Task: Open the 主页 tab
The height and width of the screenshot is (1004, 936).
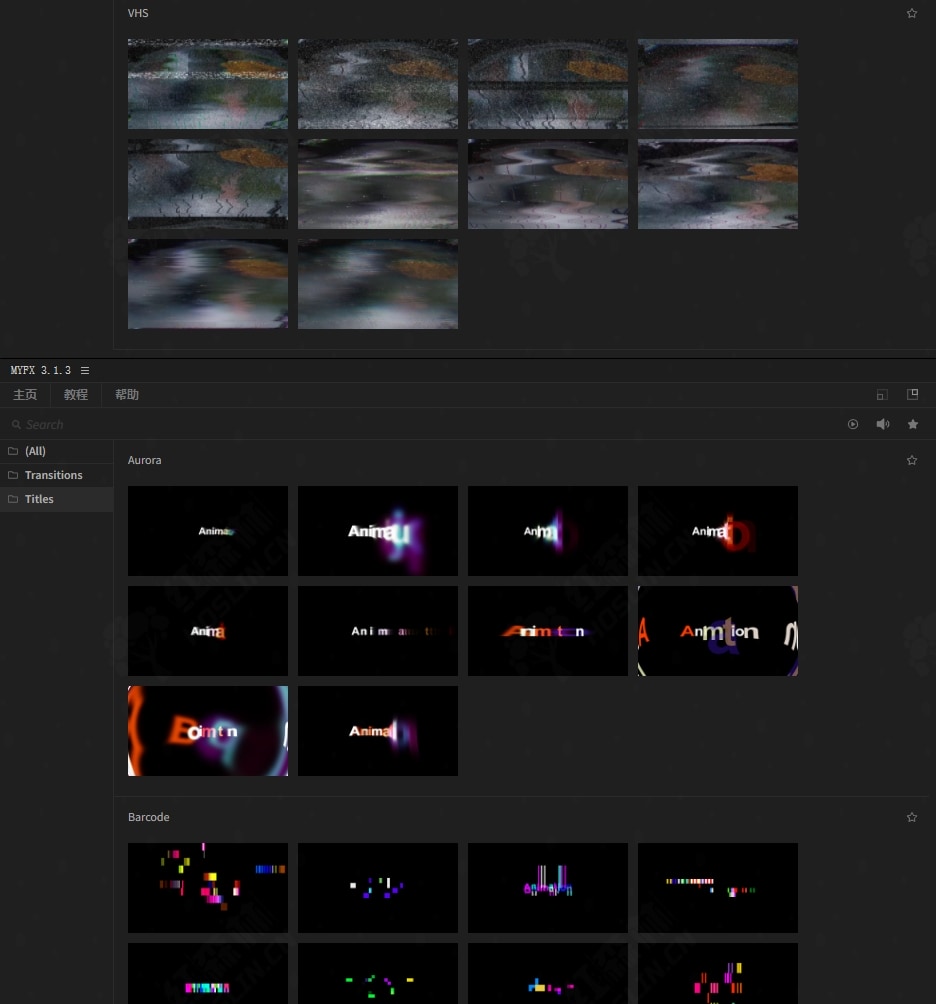Action: tap(25, 394)
